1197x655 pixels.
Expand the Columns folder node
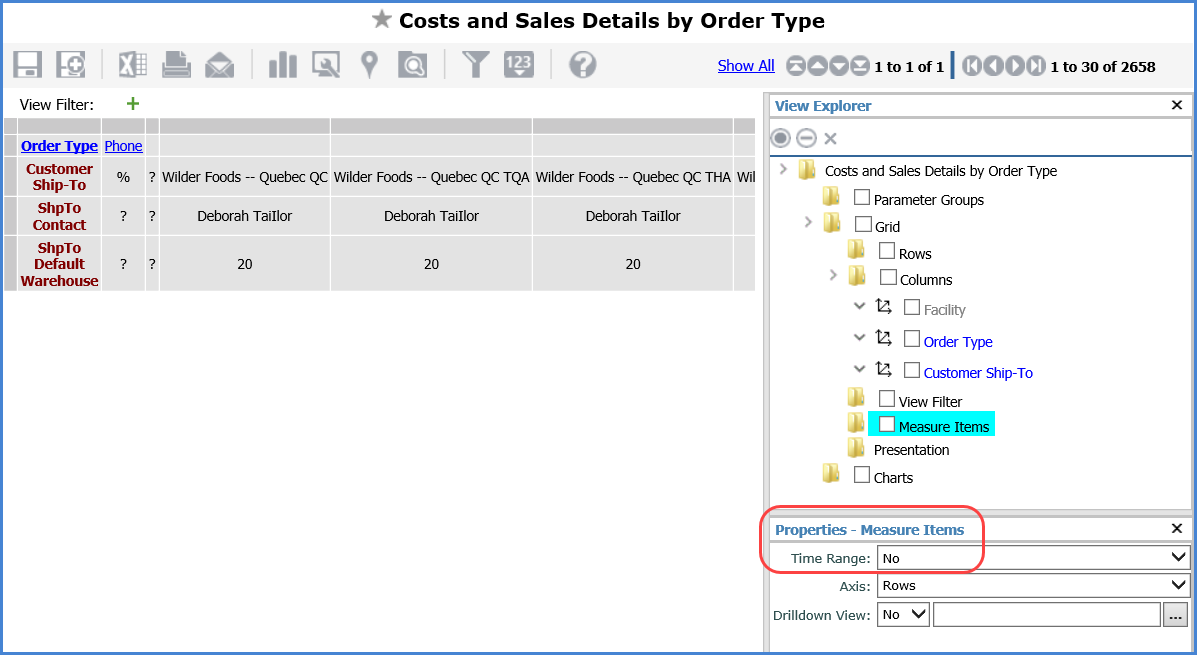(x=833, y=275)
